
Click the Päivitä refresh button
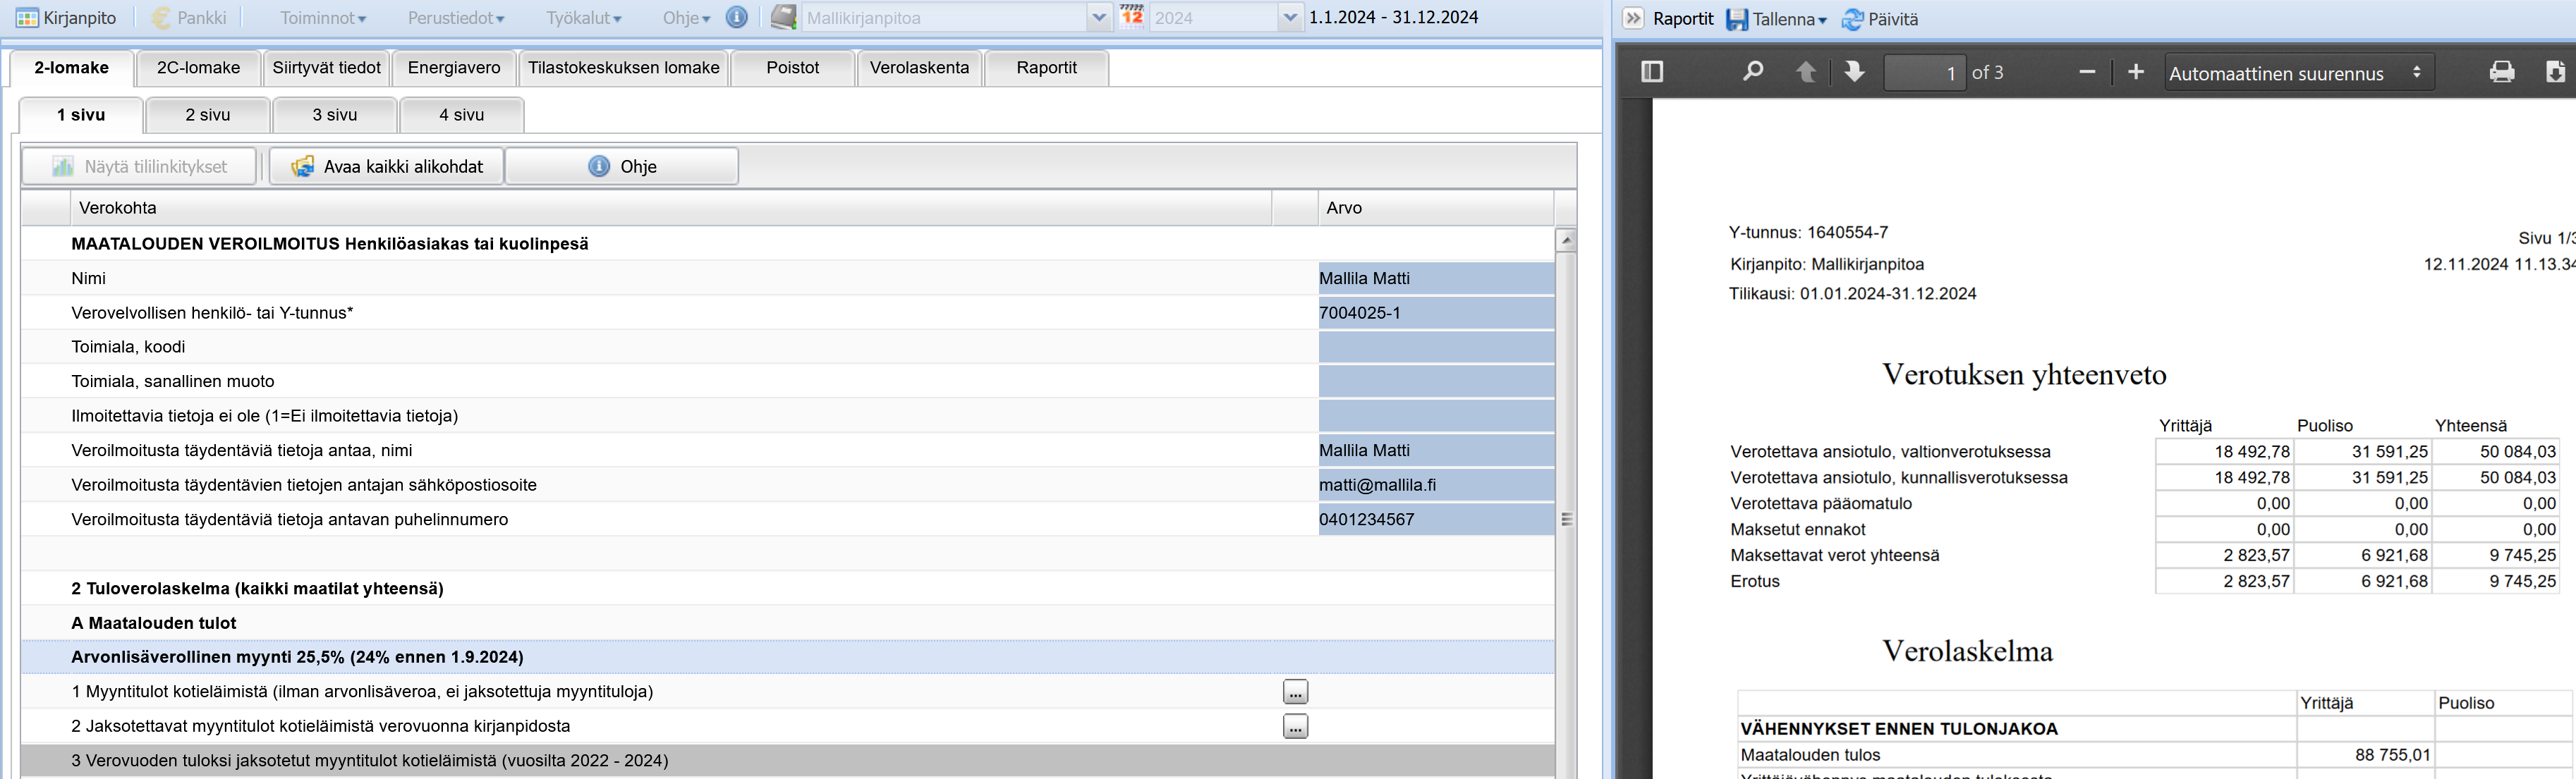click(1881, 19)
